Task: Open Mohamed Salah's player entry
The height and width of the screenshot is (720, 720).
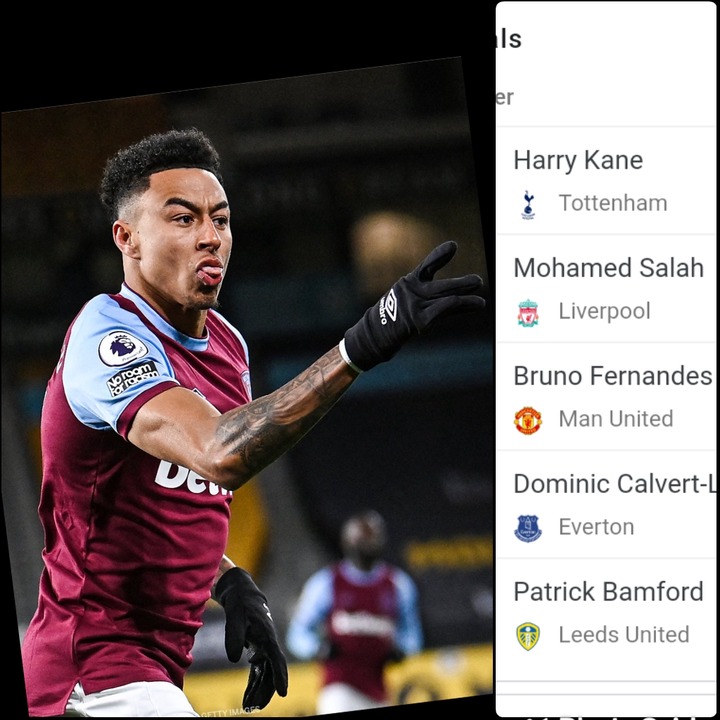Action: (x=608, y=288)
